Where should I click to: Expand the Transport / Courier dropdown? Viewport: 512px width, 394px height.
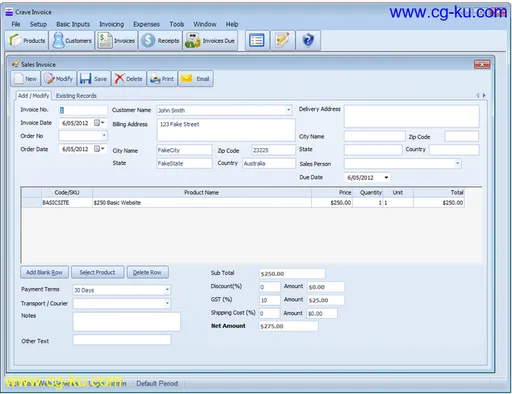[167, 303]
